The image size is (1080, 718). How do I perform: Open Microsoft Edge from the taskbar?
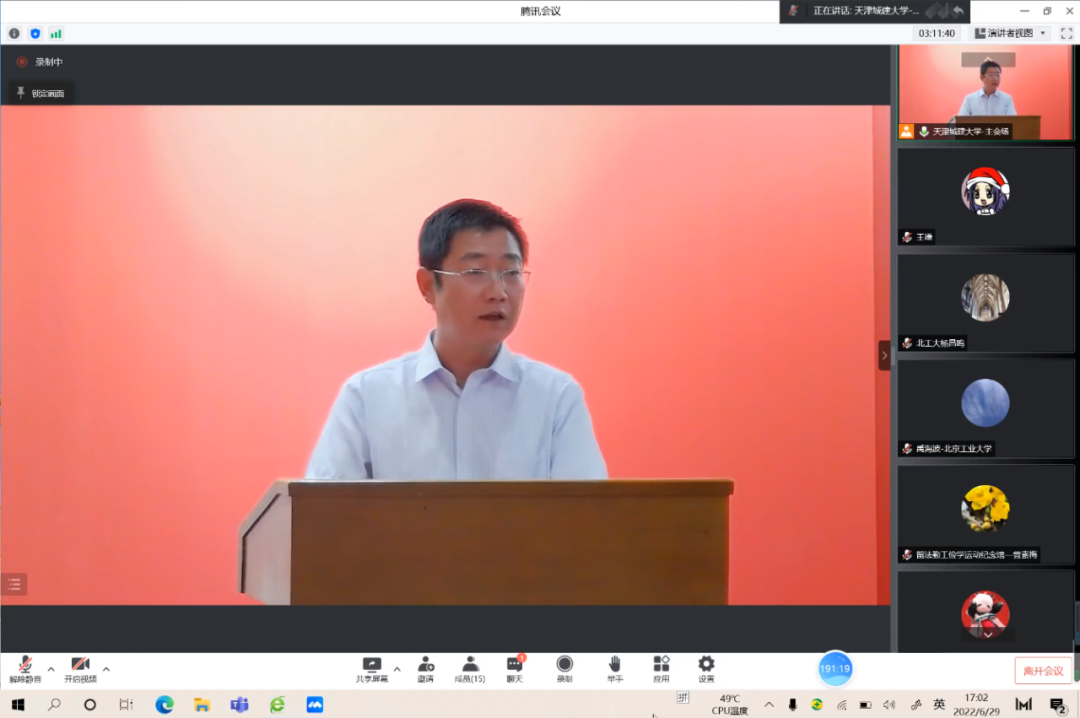click(x=164, y=704)
